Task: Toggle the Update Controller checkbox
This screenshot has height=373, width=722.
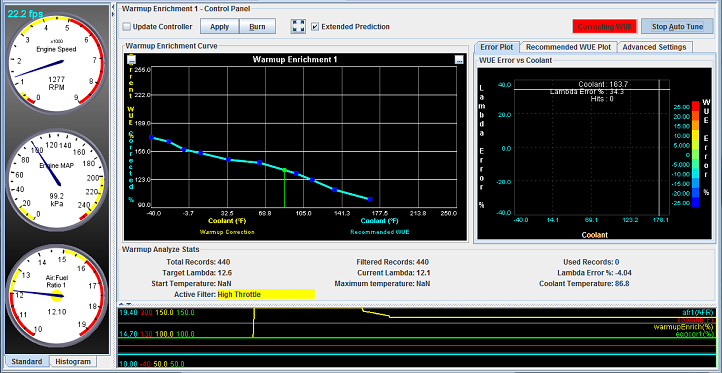Action: (x=127, y=27)
